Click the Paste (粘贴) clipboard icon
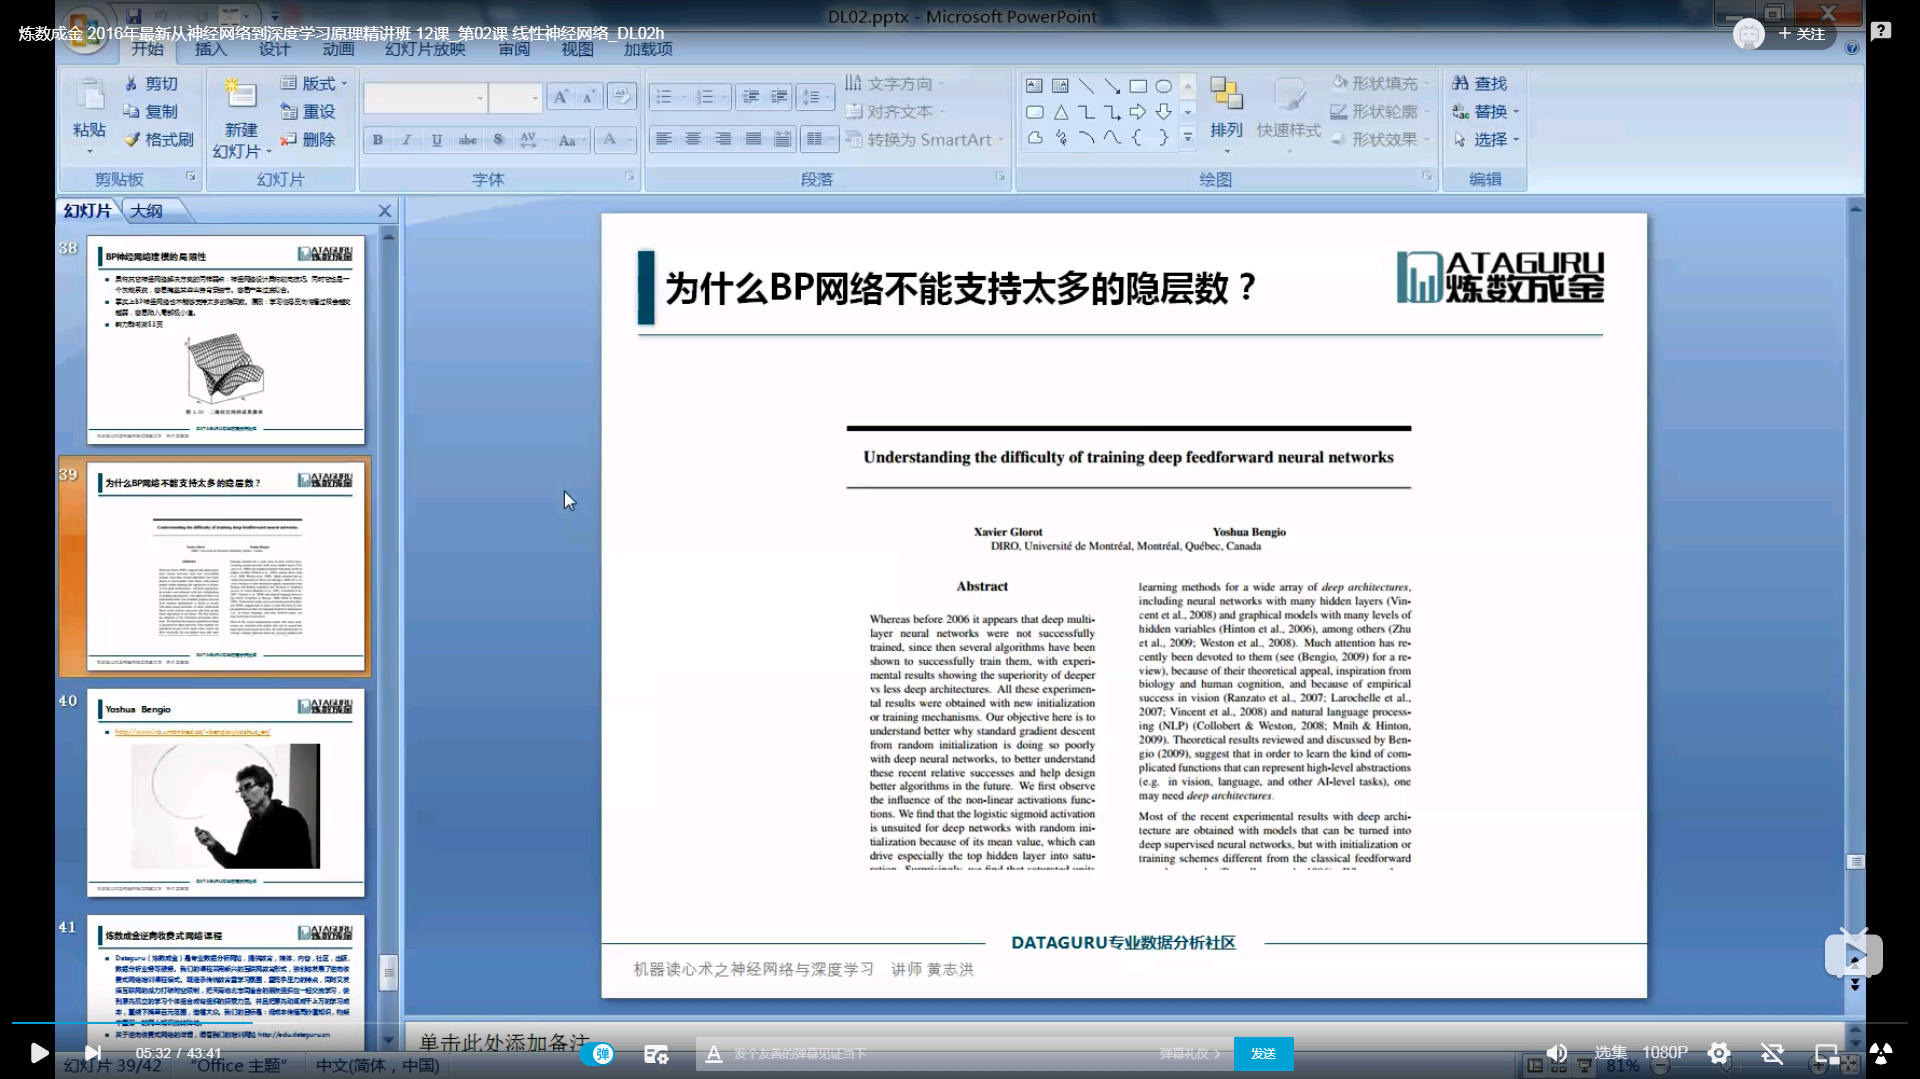1920x1079 pixels. click(90, 96)
